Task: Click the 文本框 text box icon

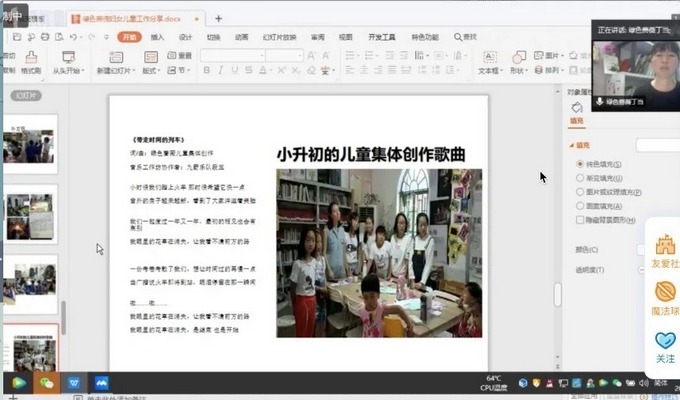Action: pos(489,58)
